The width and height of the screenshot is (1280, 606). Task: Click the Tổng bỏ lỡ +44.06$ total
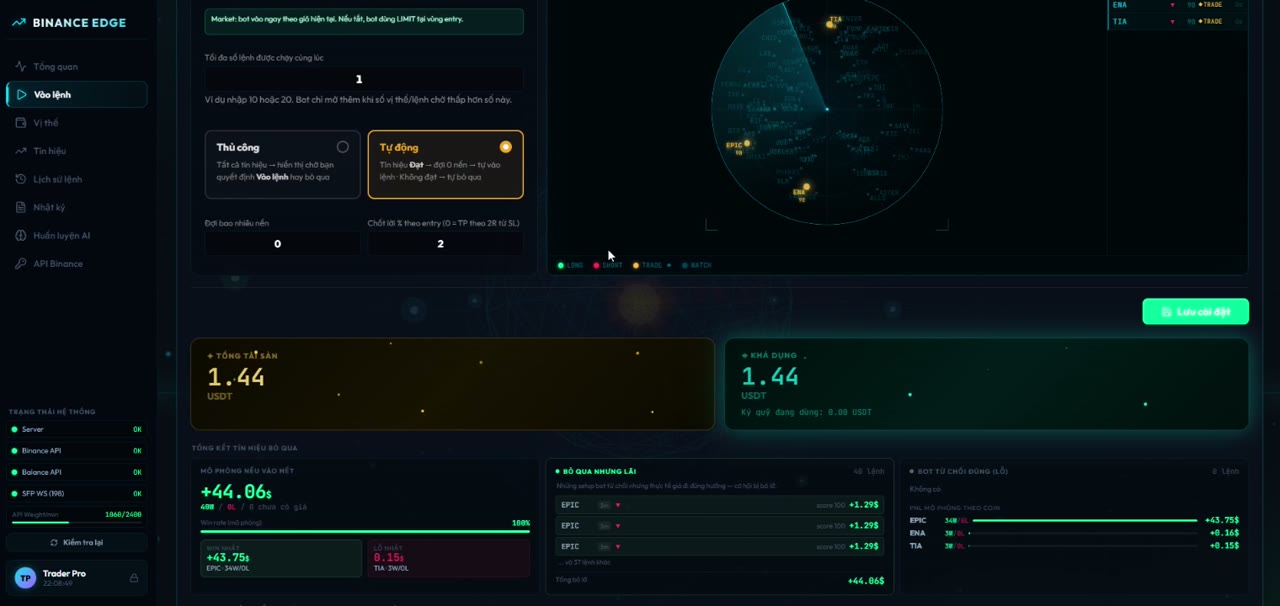click(865, 581)
